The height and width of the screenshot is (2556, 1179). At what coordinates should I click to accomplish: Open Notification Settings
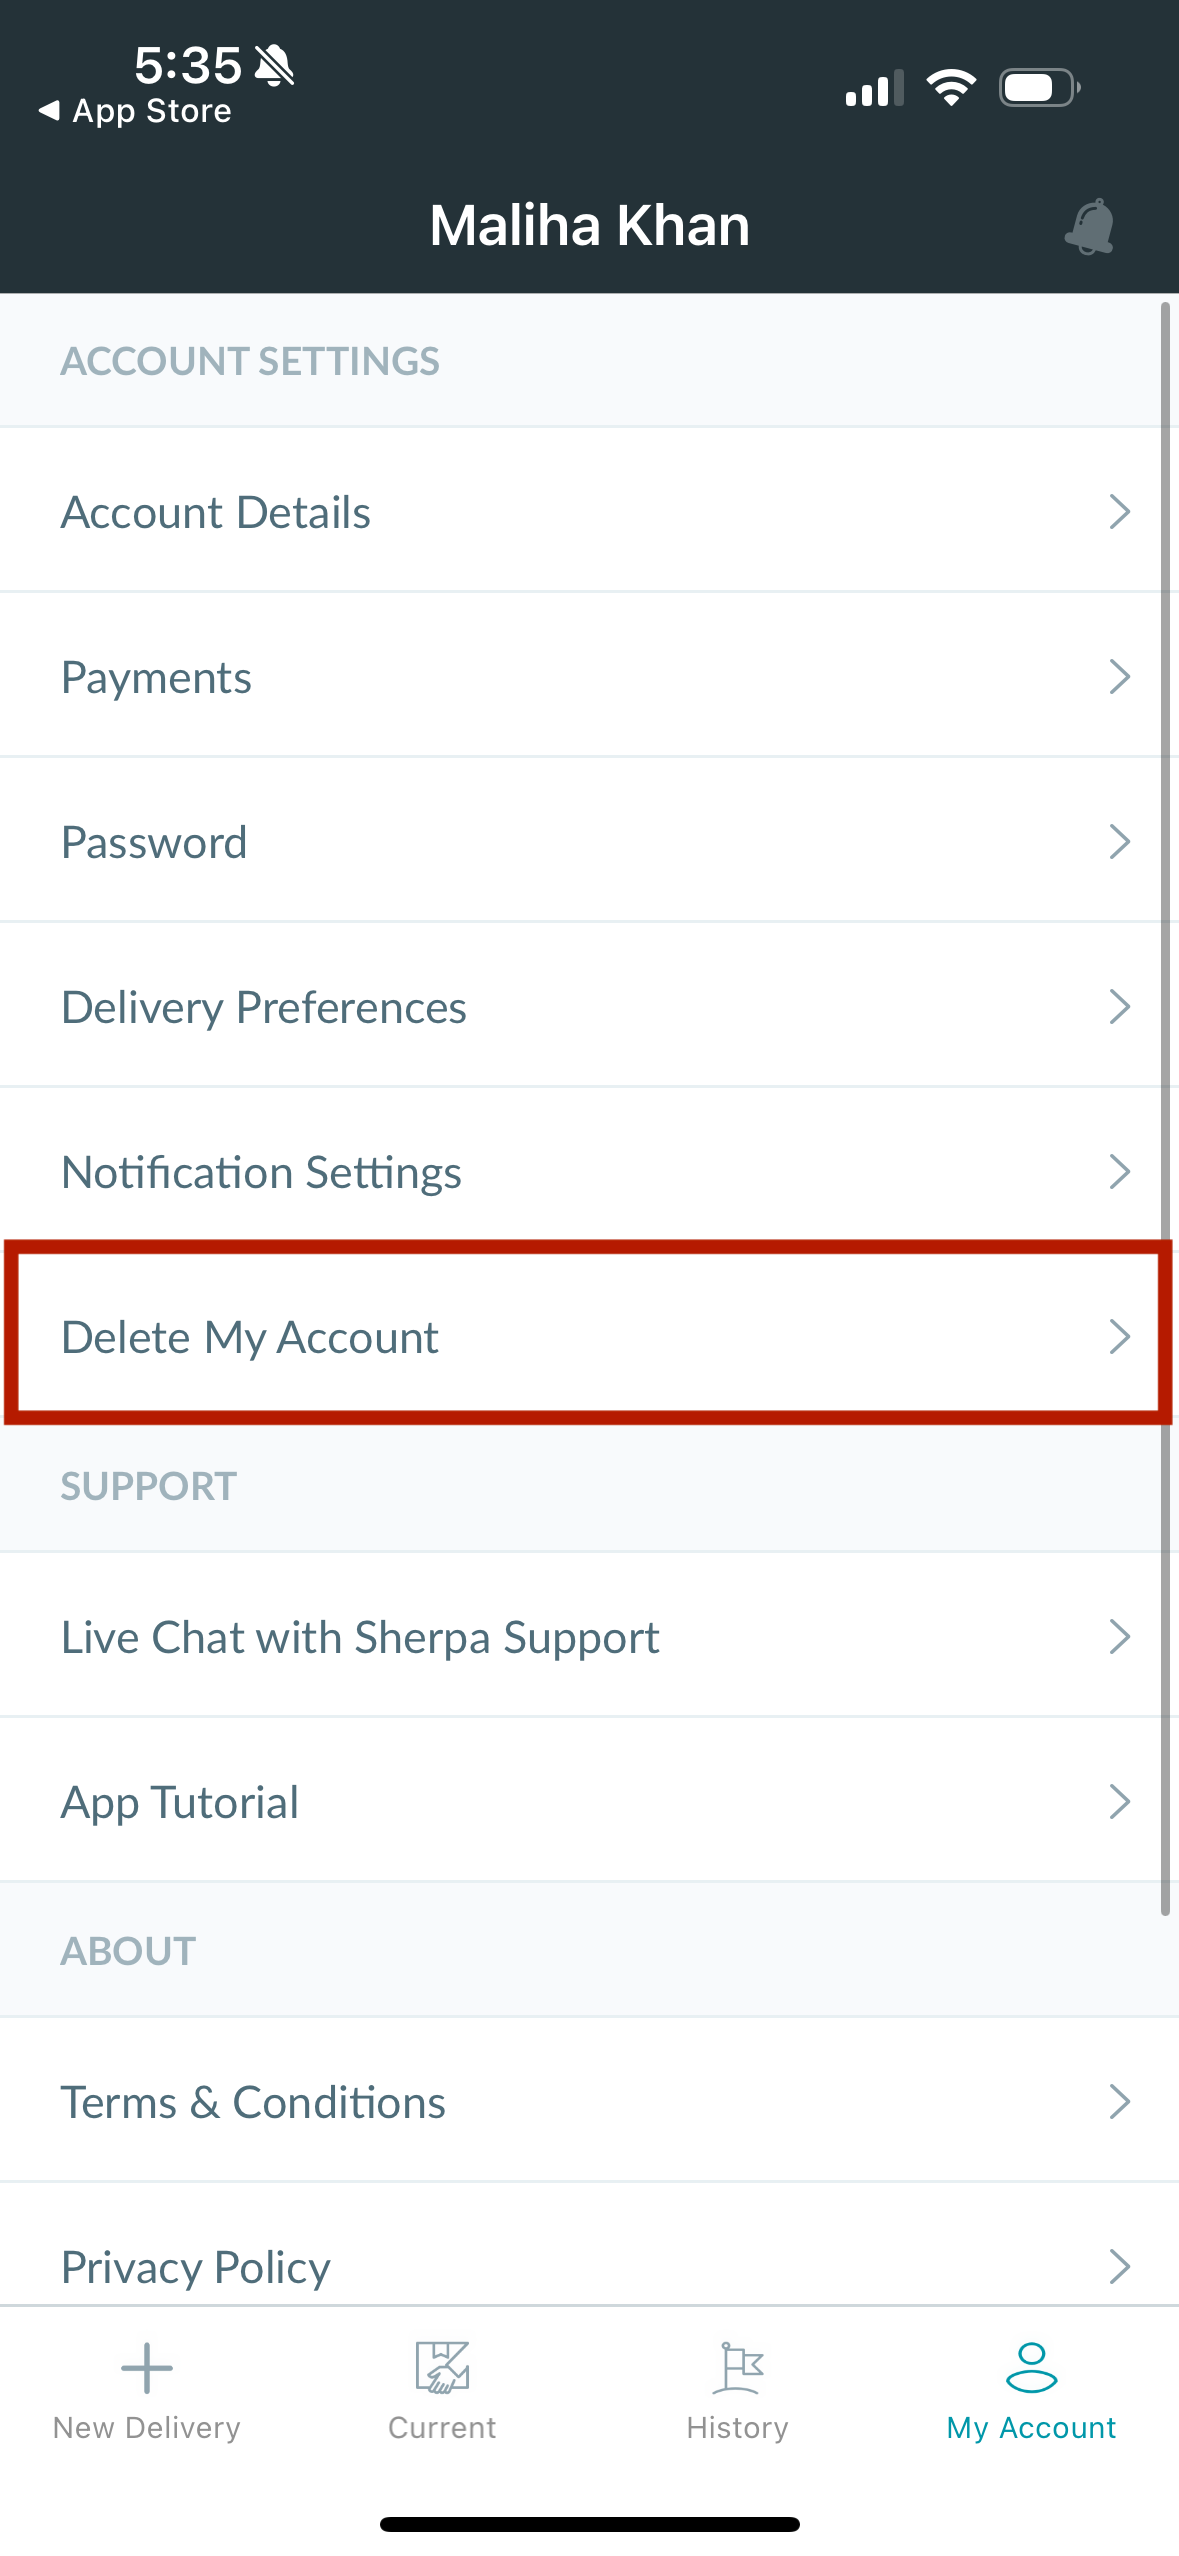tap(589, 1171)
